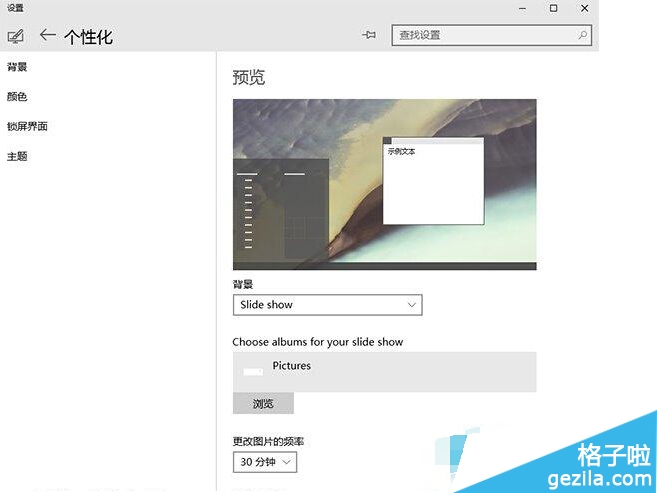Click the 浏览 browse button
The image size is (657, 493).
263,403
